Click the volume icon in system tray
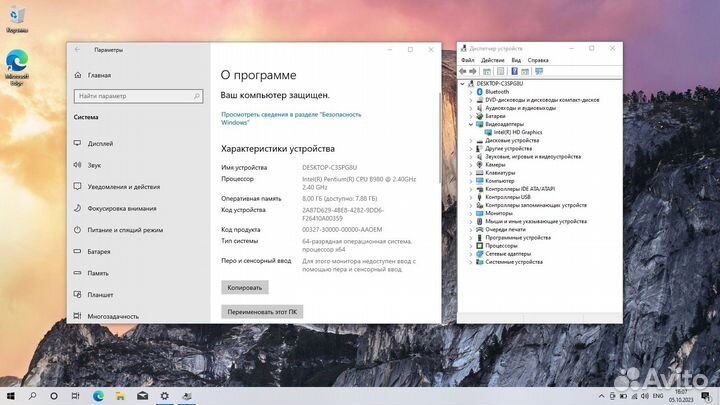 click(x=645, y=396)
